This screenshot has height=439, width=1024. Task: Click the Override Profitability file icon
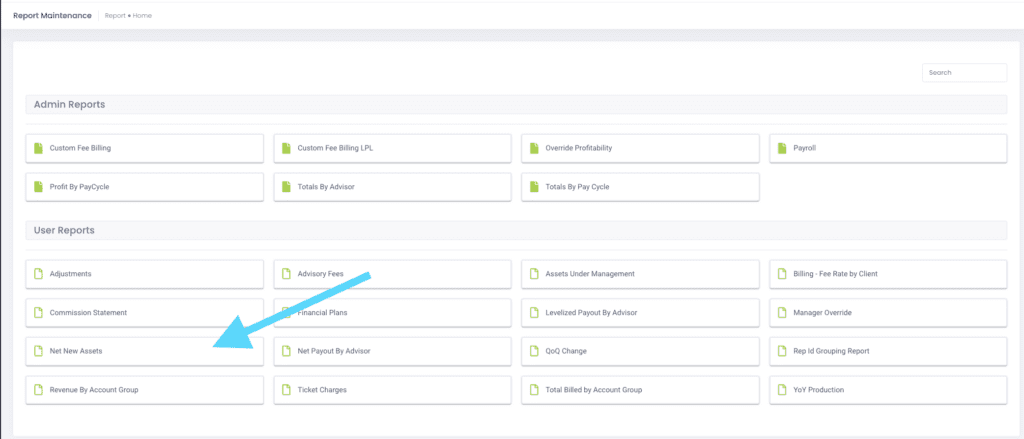click(x=534, y=148)
